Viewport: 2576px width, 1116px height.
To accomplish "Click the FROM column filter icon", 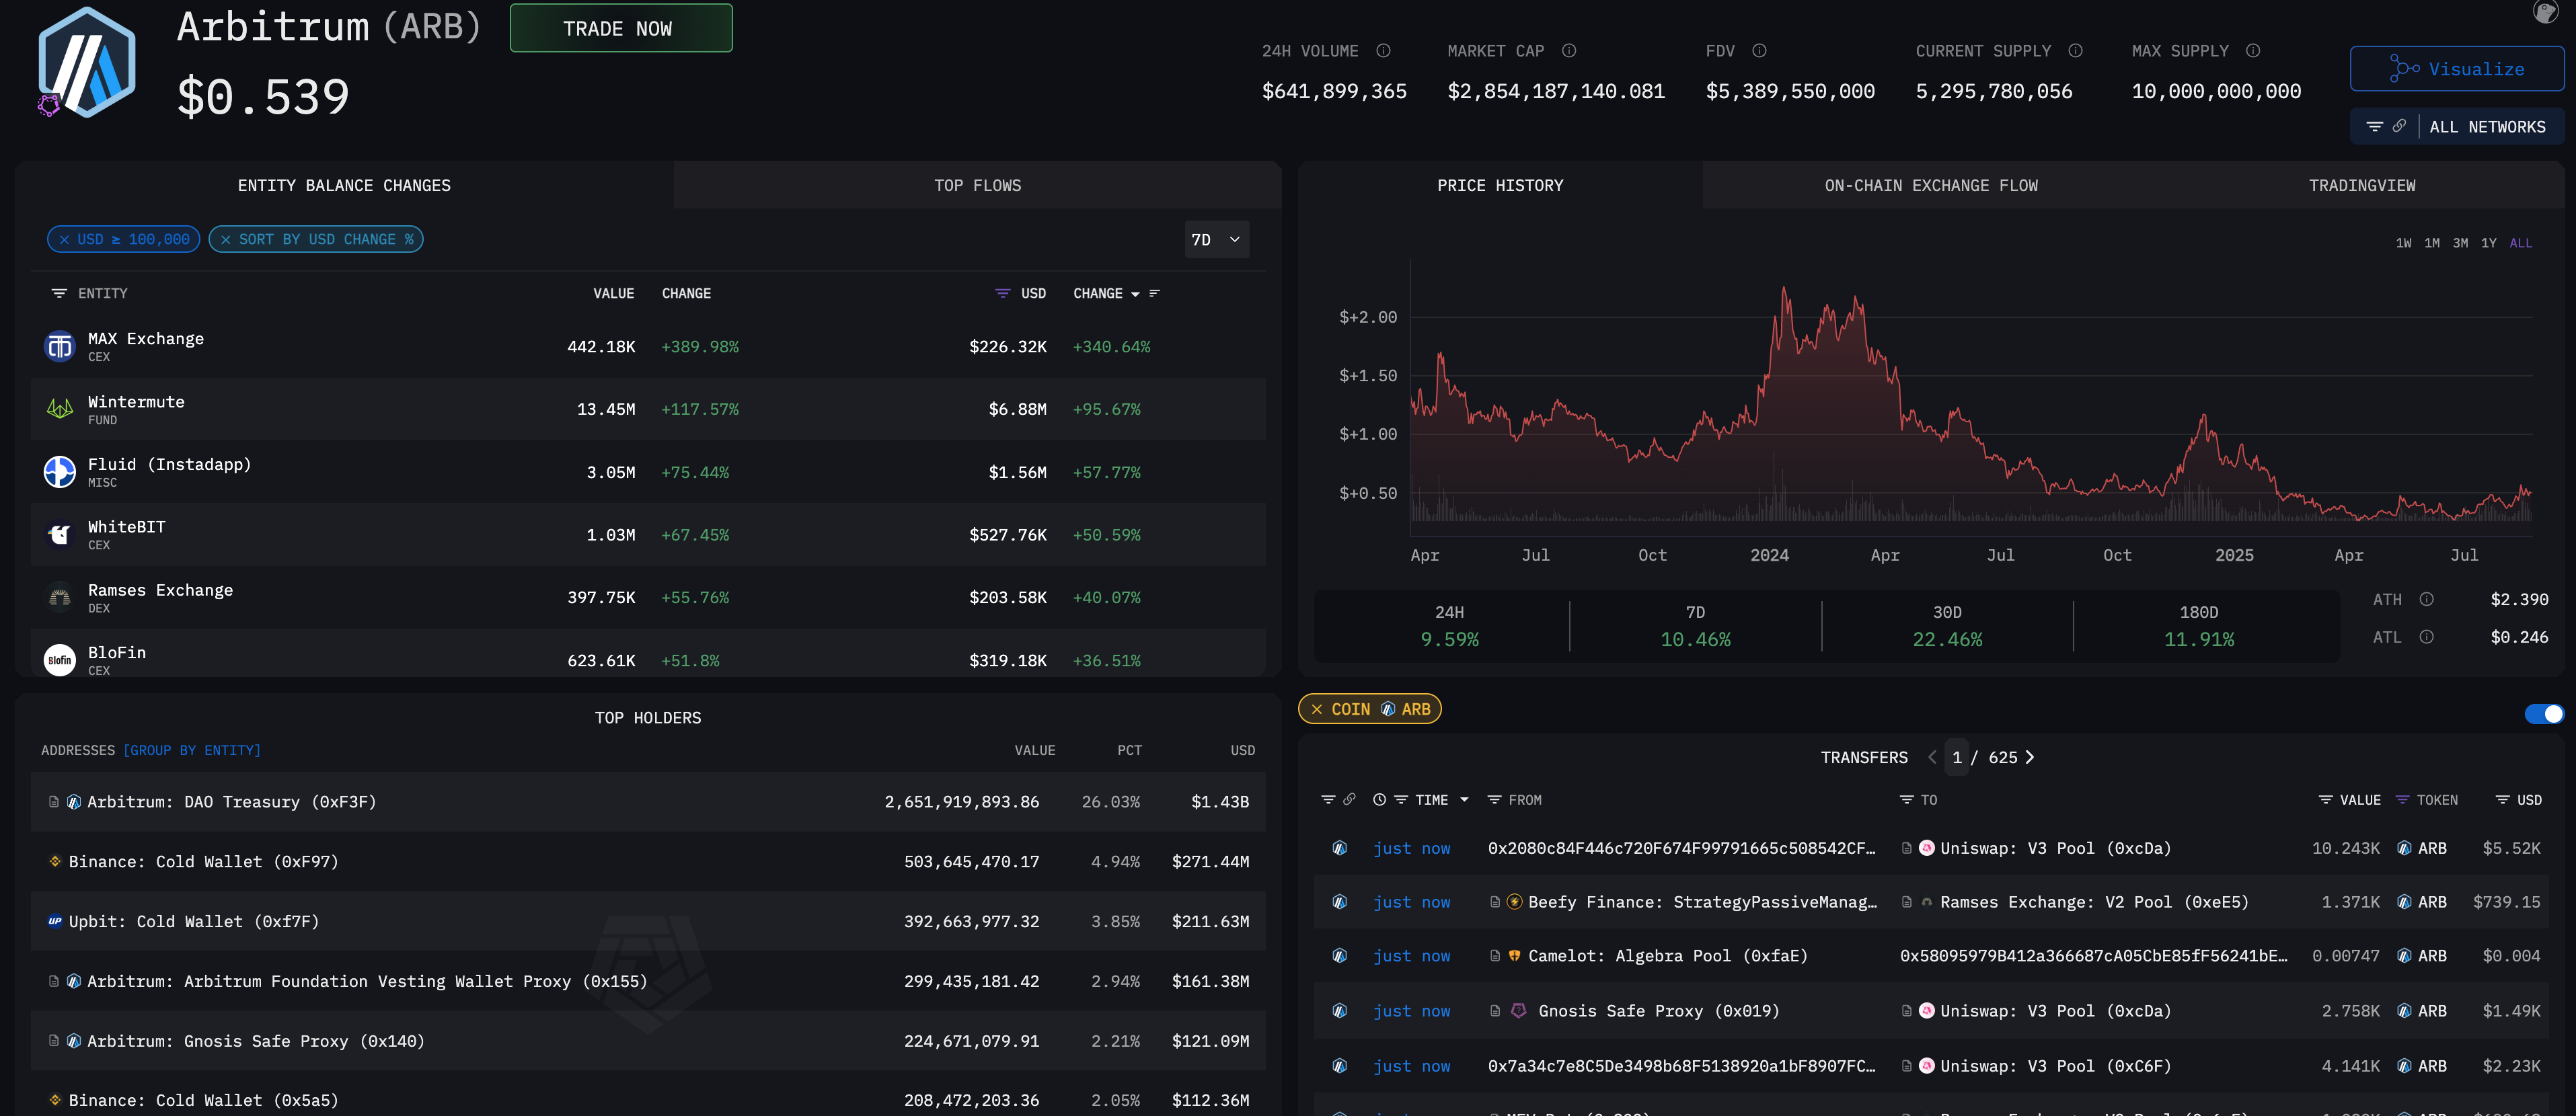I will (x=1494, y=800).
